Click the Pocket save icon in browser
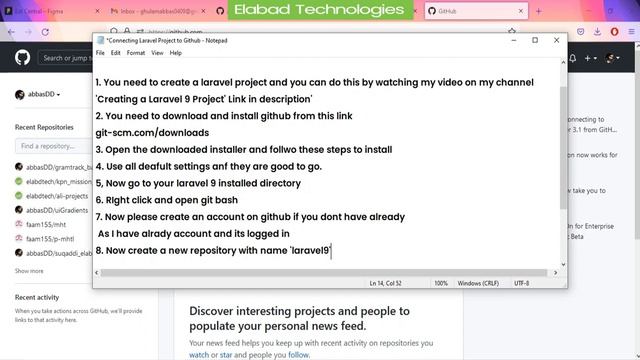This screenshot has width=640, height=360. (580, 32)
